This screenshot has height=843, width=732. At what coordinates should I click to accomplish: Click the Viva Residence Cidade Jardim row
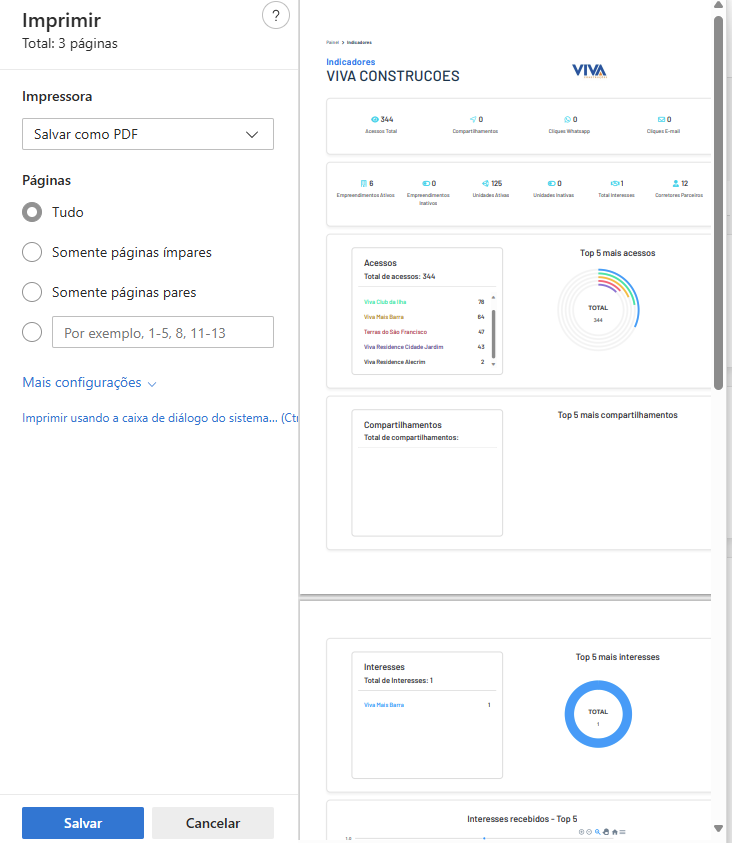[424, 347]
